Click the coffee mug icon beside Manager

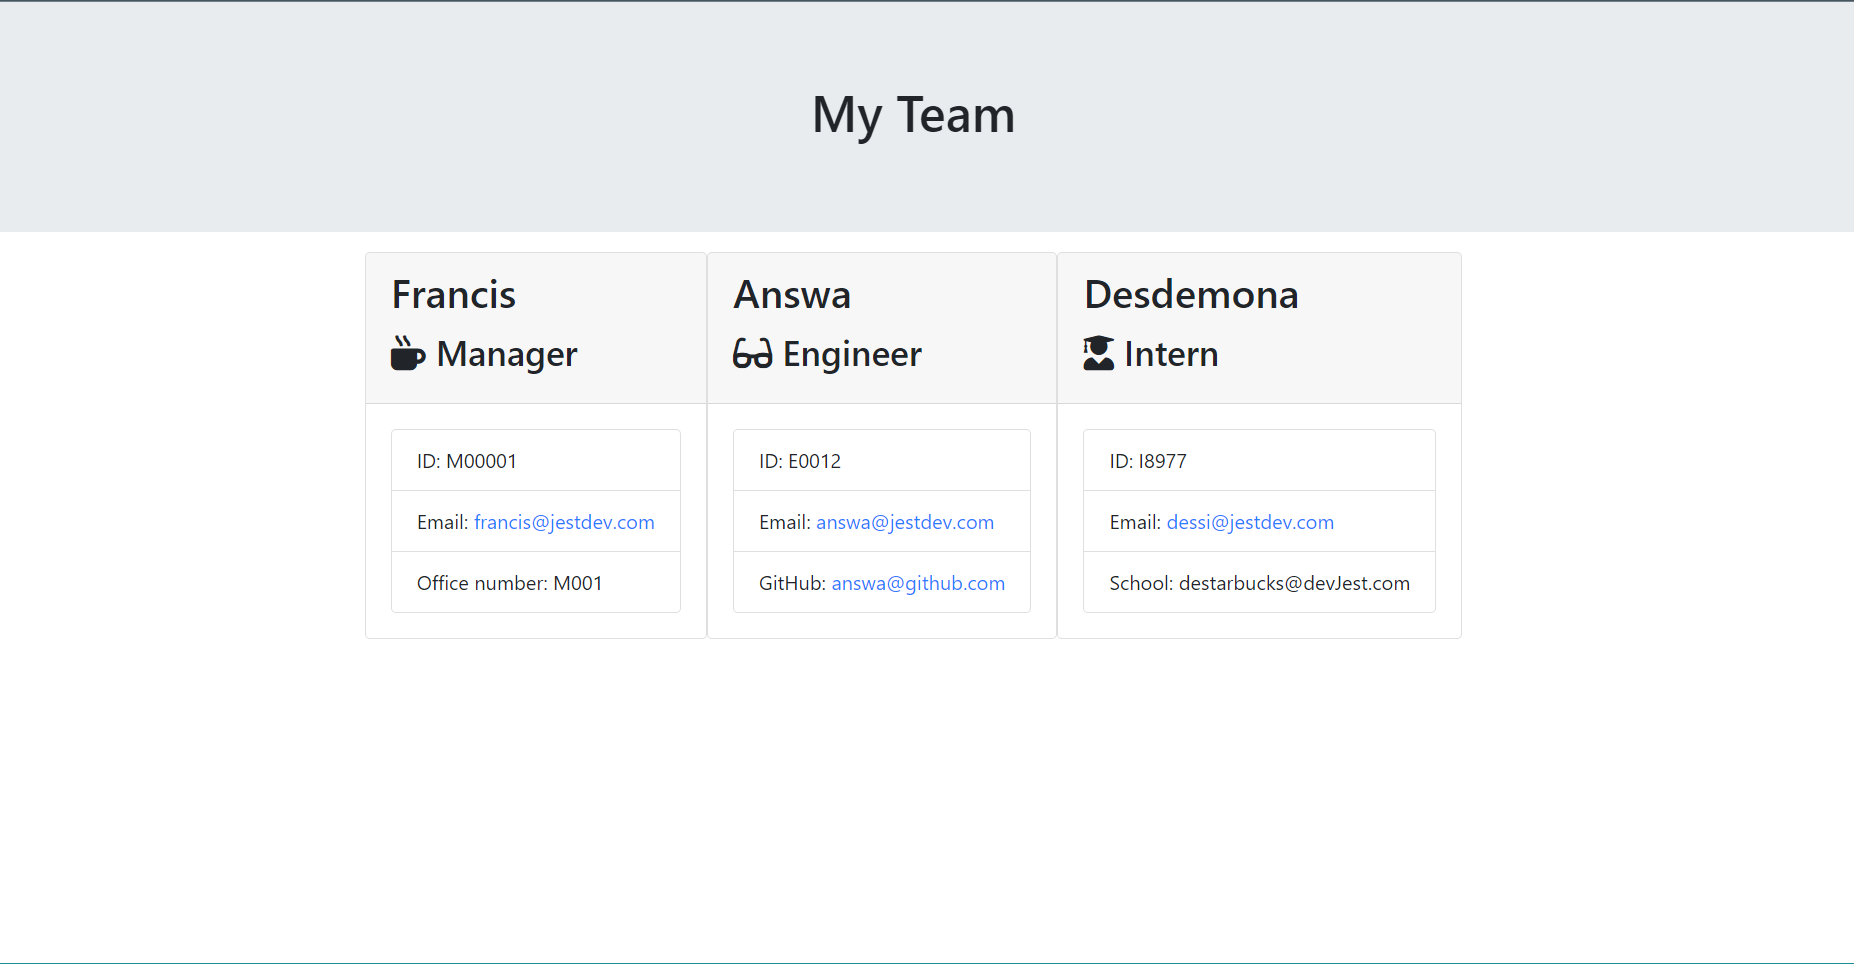click(408, 353)
